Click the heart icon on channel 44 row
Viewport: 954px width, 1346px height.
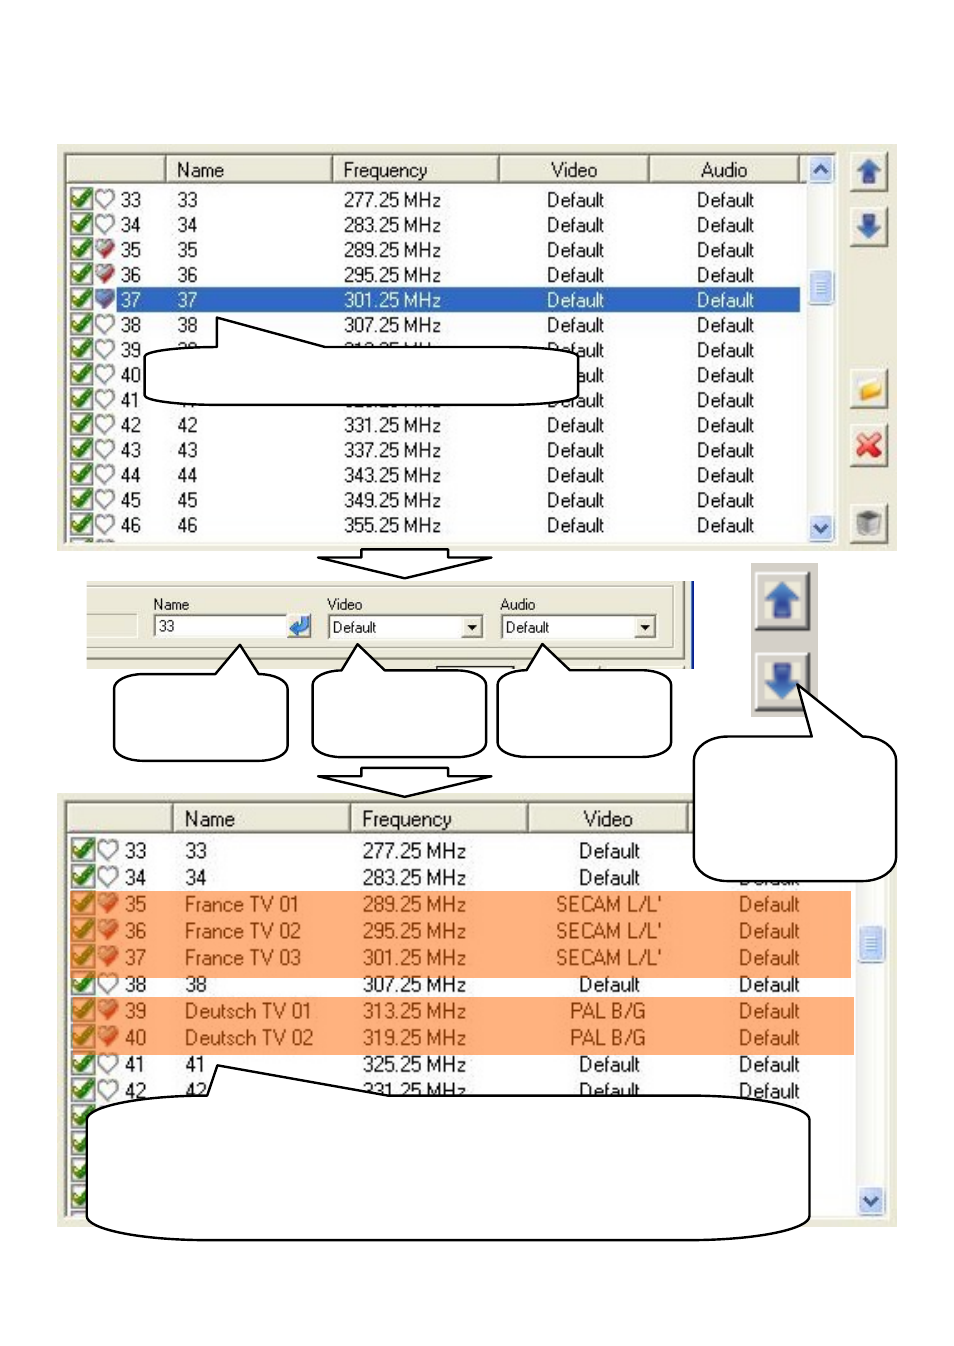(105, 475)
